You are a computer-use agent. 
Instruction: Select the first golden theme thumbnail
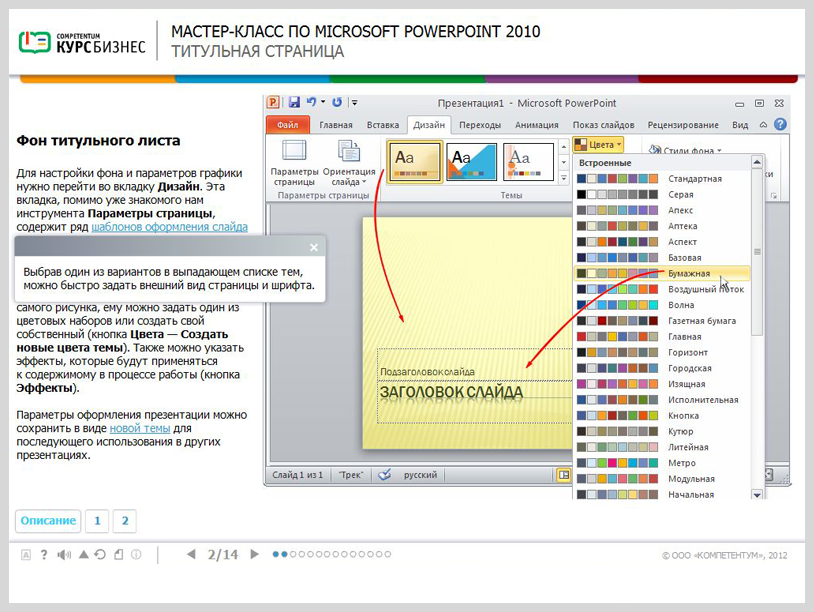coord(415,161)
